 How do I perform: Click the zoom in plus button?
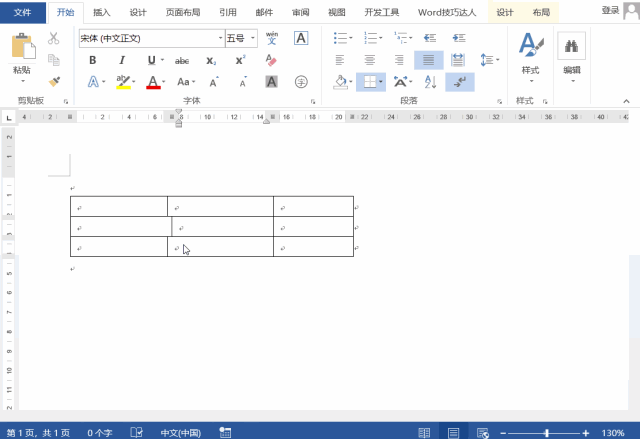tap(586, 433)
